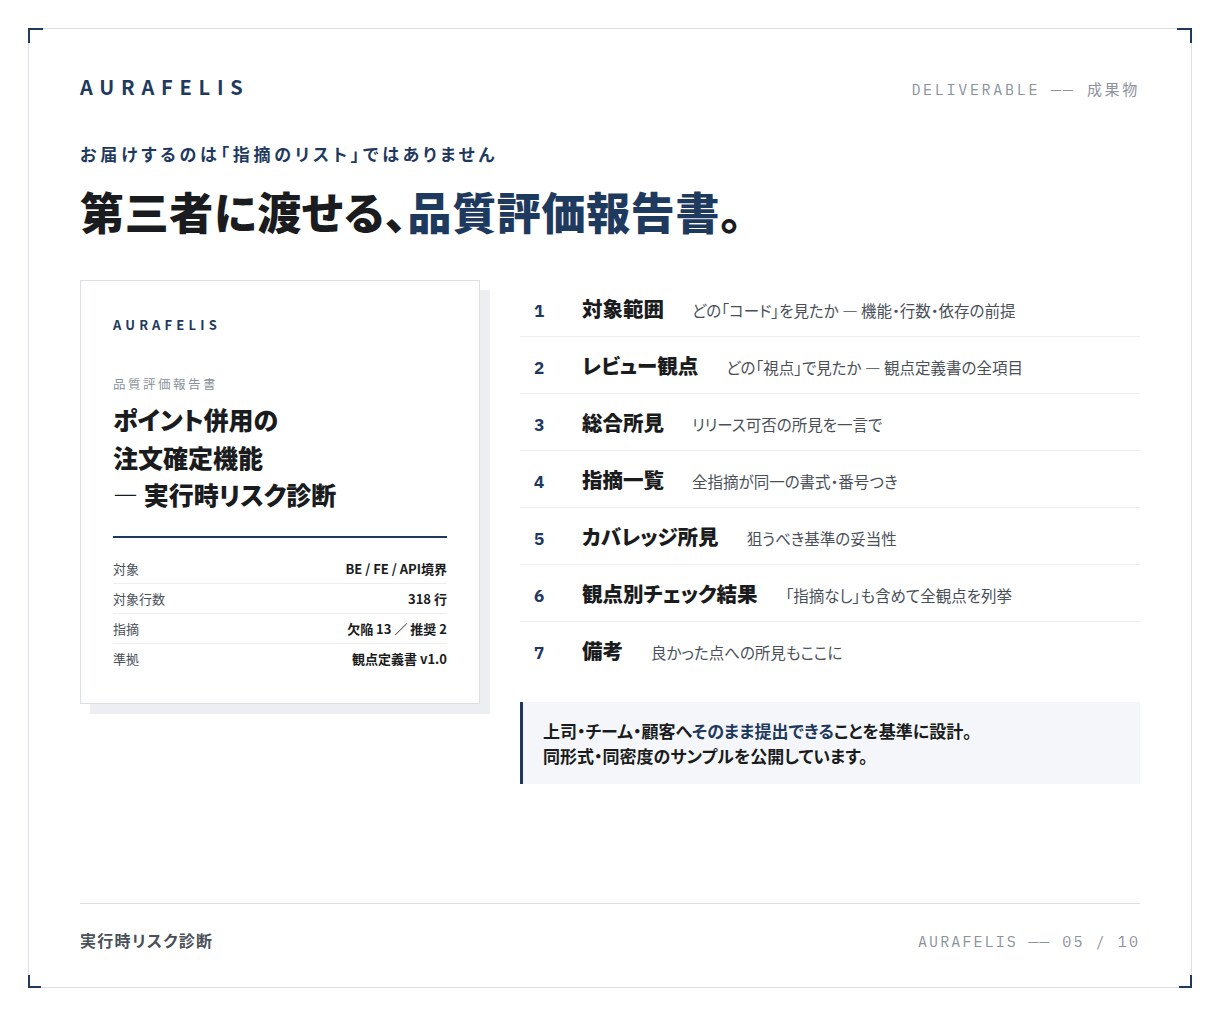
Task: Click the '準拠' label in the card
Action: click(x=126, y=659)
